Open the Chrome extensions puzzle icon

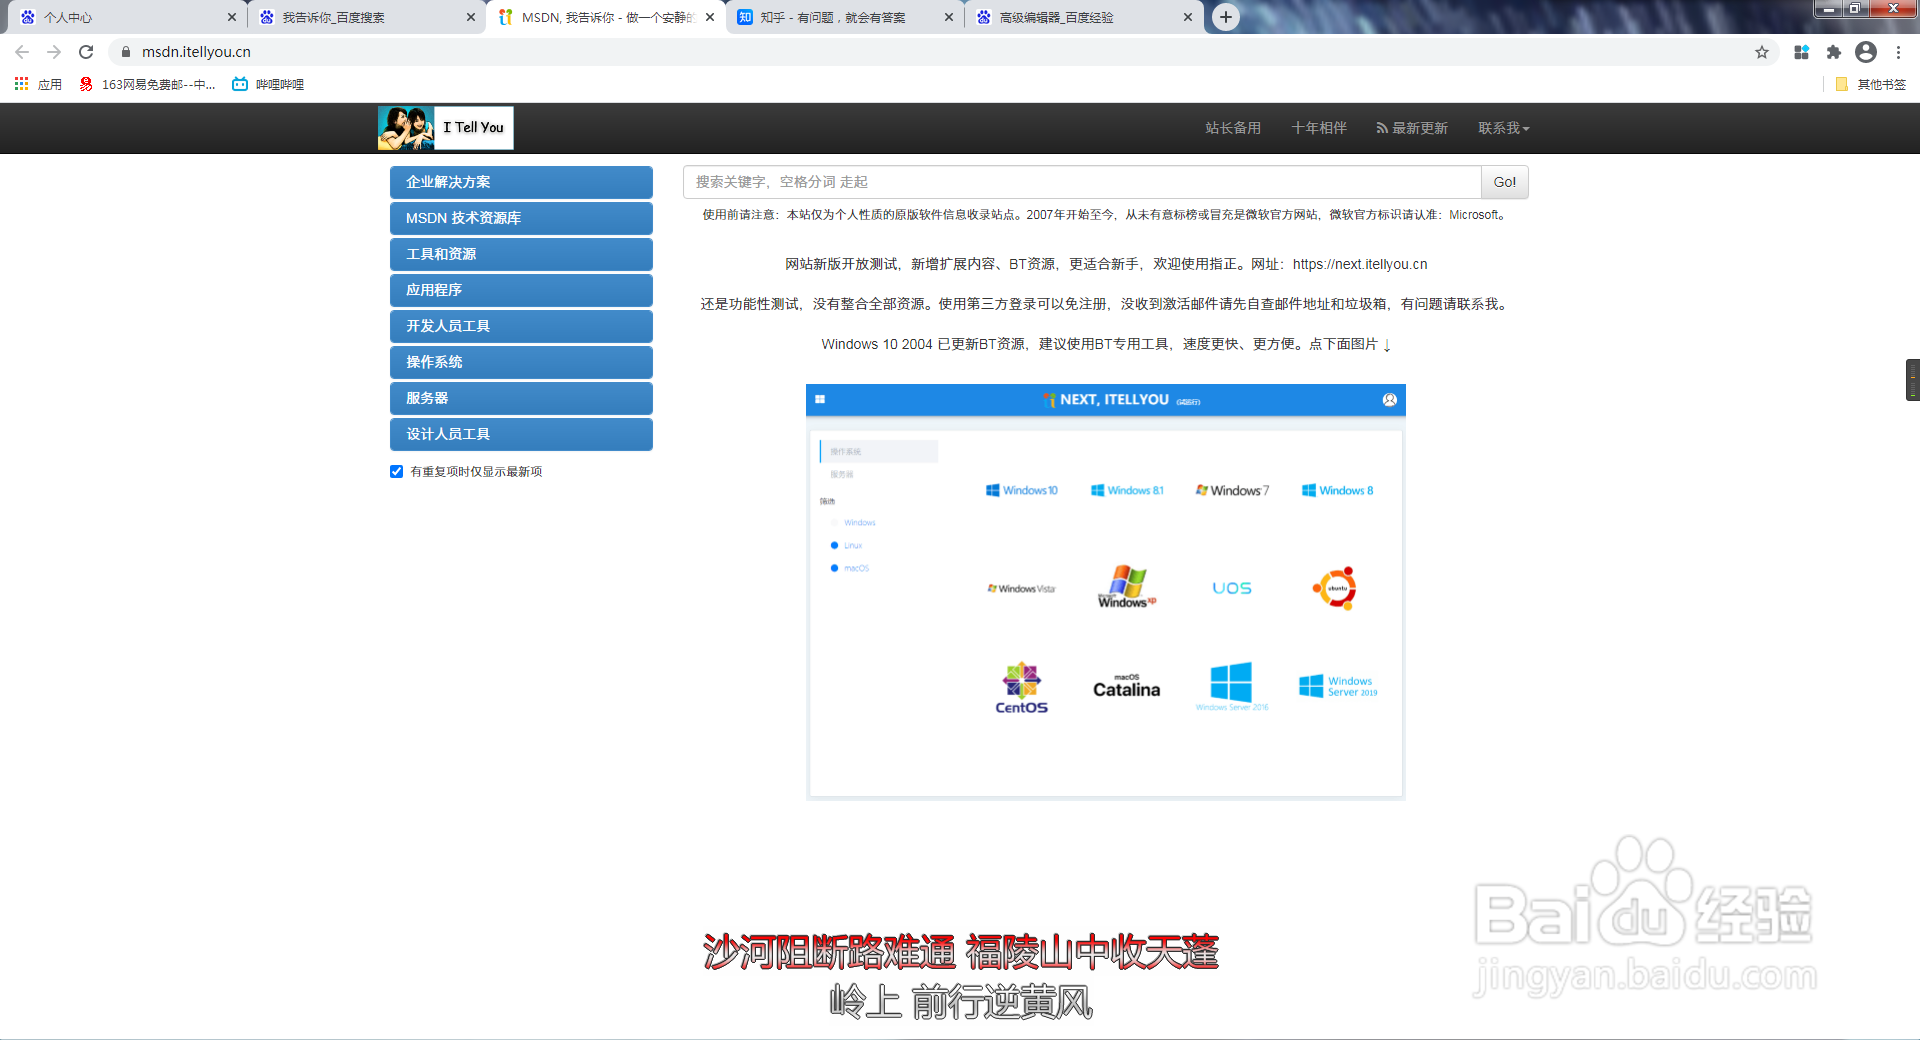pos(1833,52)
